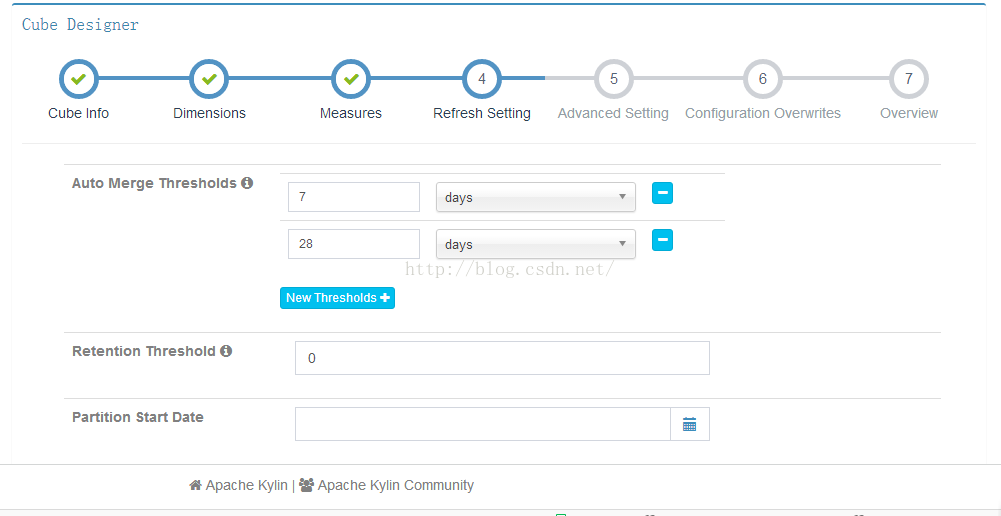Click the Cube Designer heading text
Image resolution: width=1001 pixels, height=516 pixels.
pyautogui.click(x=80, y=24)
